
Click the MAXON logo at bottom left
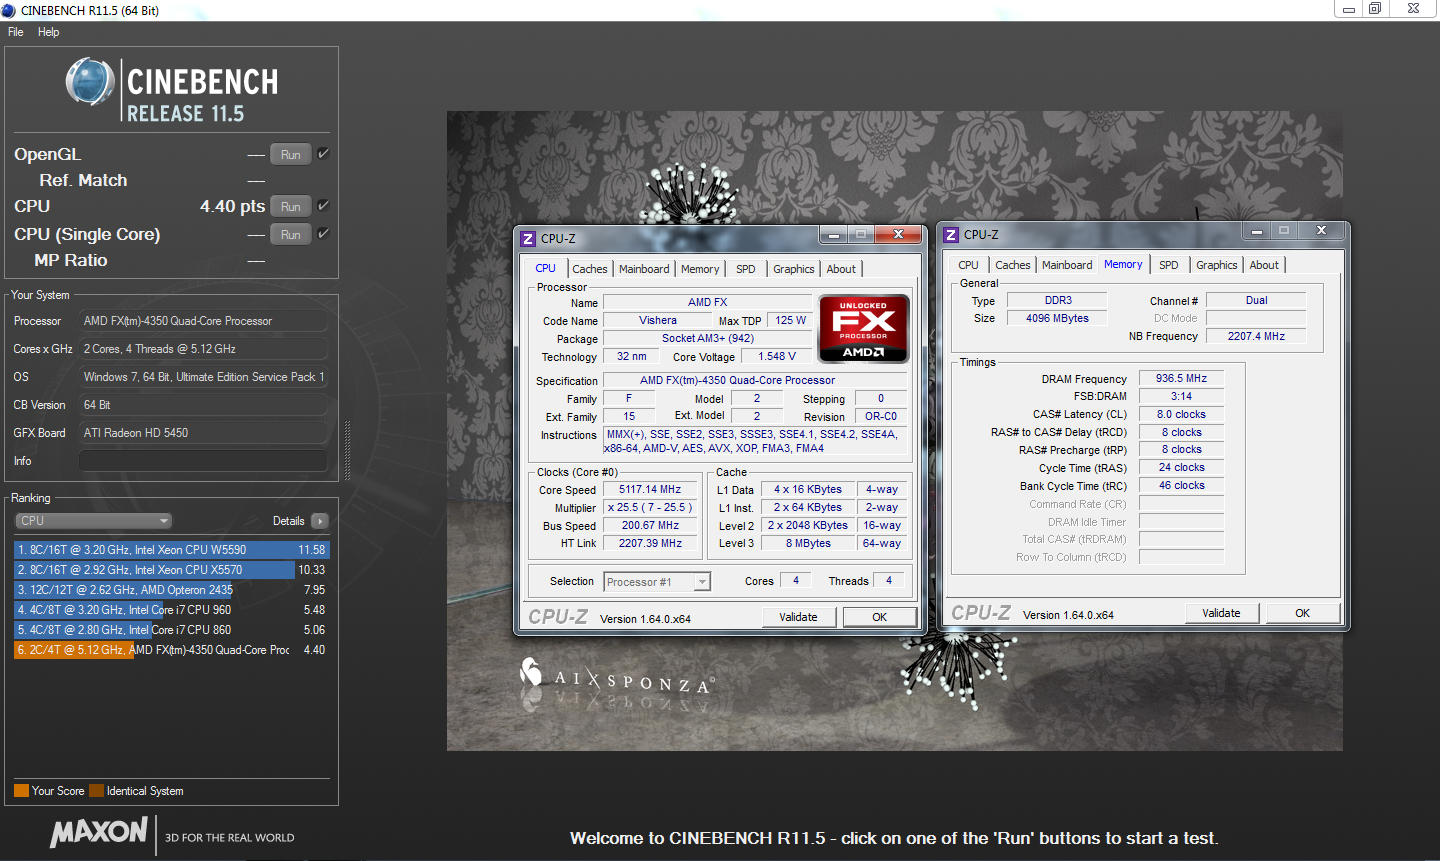(x=99, y=832)
